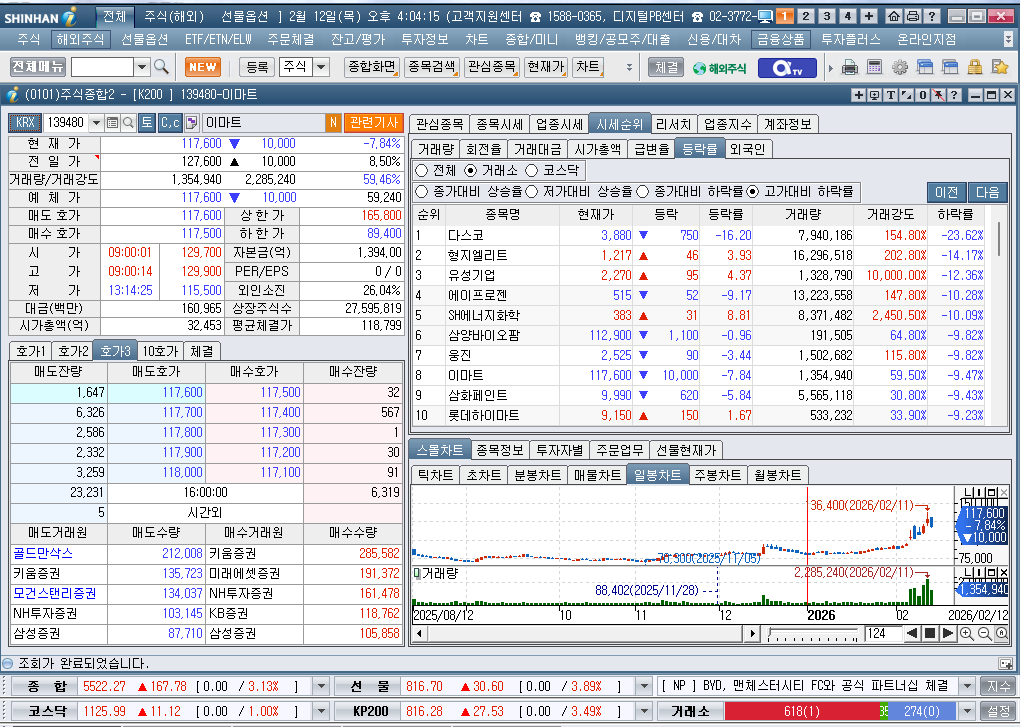Open 거래소 ticker dropdown beside 설정 button
This screenshot has width=1020, height=727.
tap(967, 711)
